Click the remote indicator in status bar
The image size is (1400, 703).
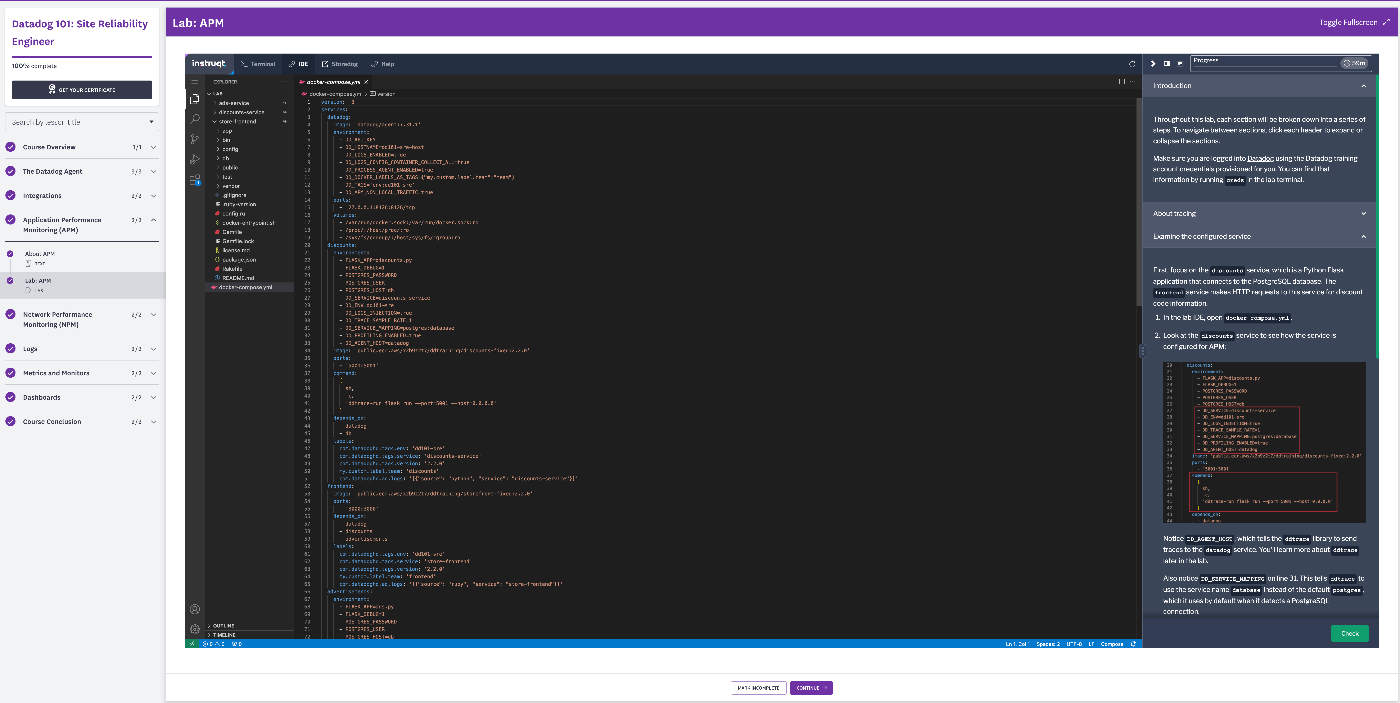[194, 643]
